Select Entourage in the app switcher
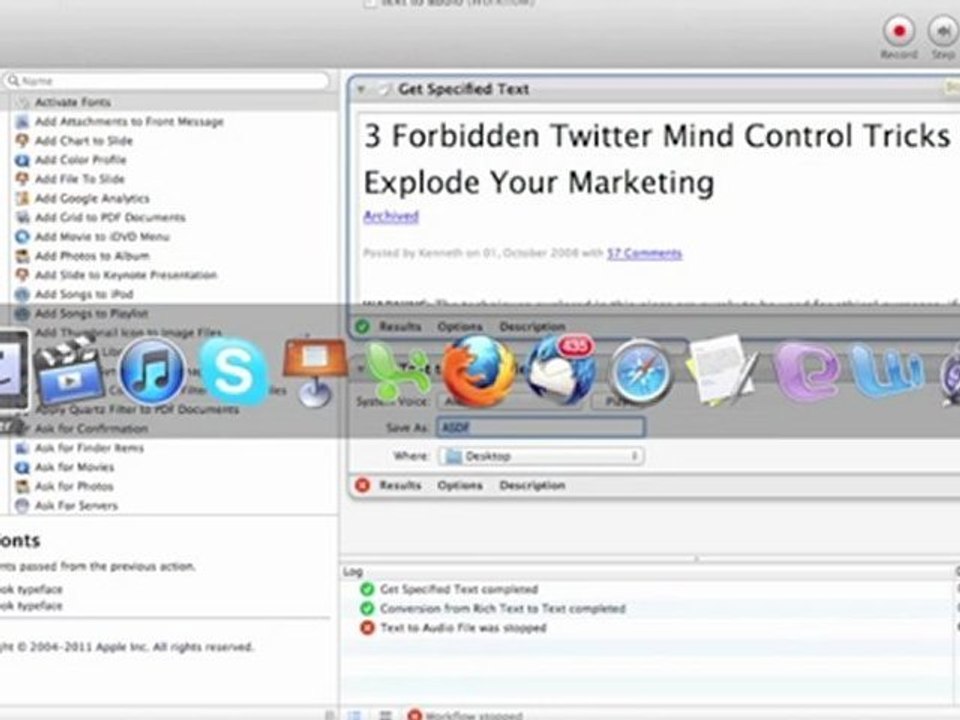The height and width of the screenshot is (720, 960). [x=806, y=372]
